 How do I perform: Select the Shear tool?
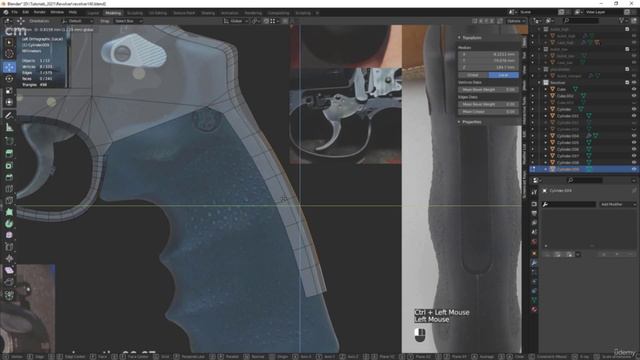pos(9,270)
